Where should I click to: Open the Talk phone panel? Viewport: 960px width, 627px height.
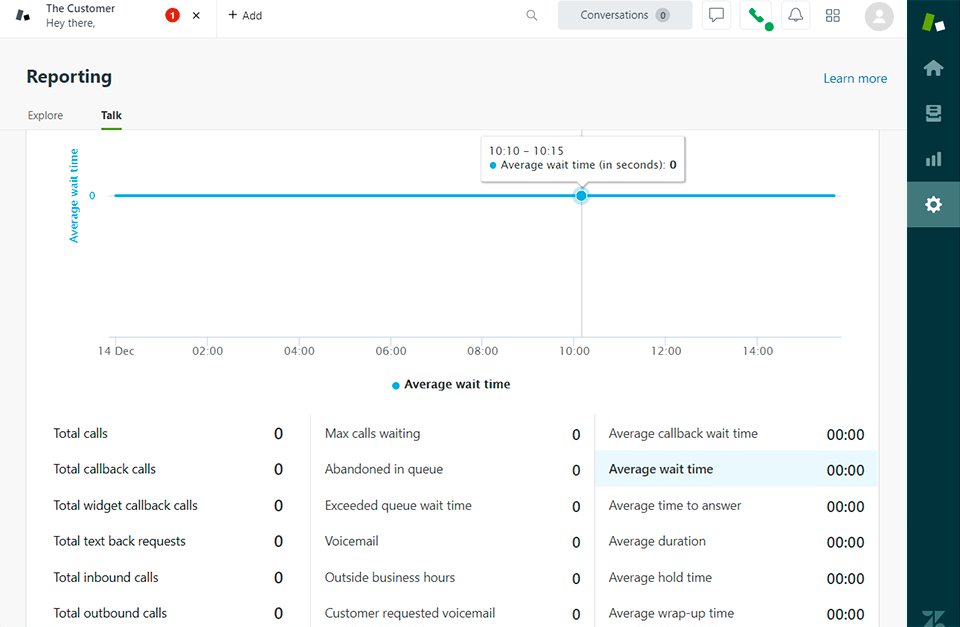[757, 15]
